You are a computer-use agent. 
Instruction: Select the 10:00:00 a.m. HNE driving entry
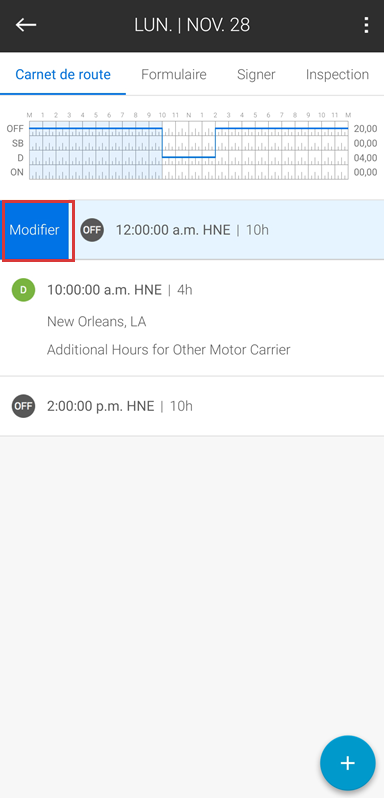pyautogui.click(x=192, y=319)
